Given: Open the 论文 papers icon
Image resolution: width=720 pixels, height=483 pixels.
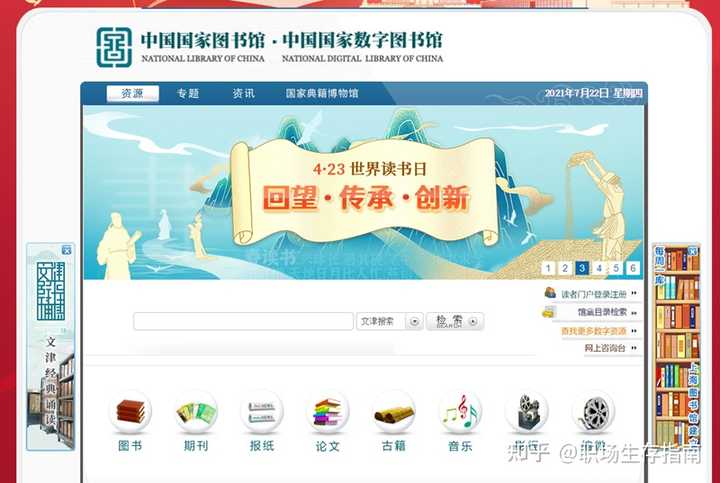Looking at the screenshot, I should pyautogui.click(x=327, y=412).
